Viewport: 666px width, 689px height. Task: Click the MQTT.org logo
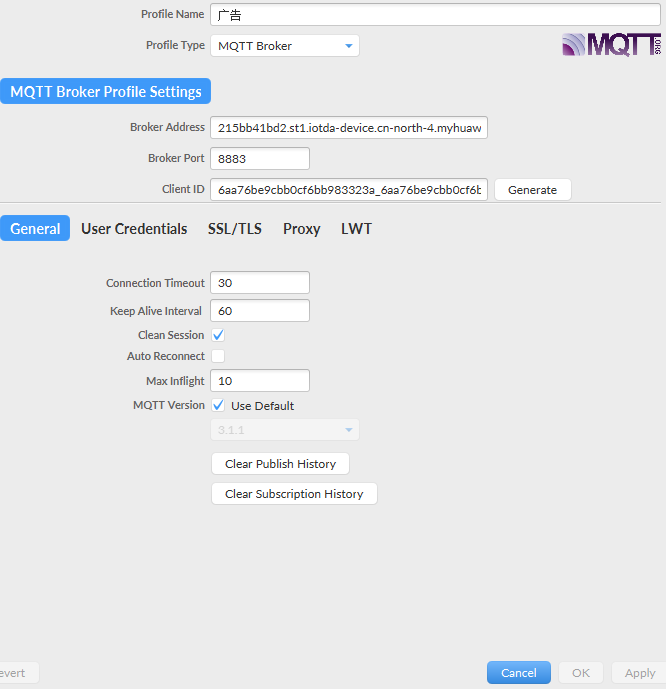point(612,44)
